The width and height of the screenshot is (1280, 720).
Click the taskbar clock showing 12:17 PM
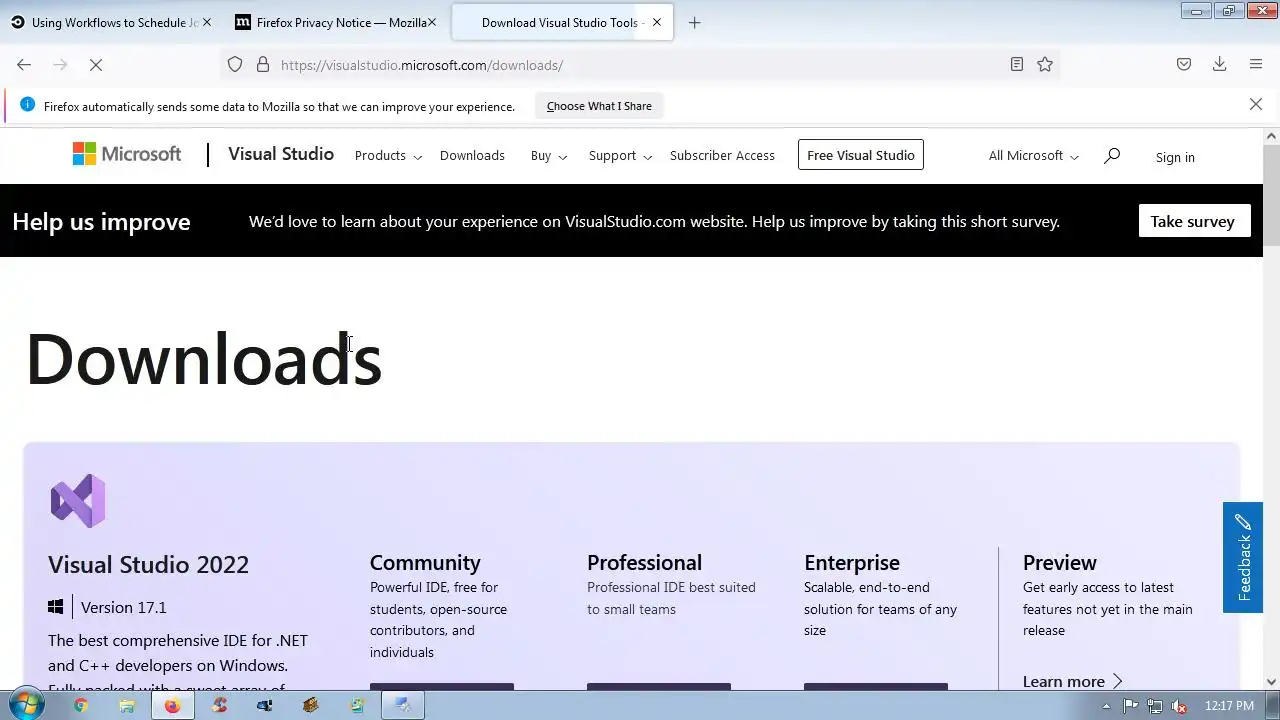click(1229, 706)
